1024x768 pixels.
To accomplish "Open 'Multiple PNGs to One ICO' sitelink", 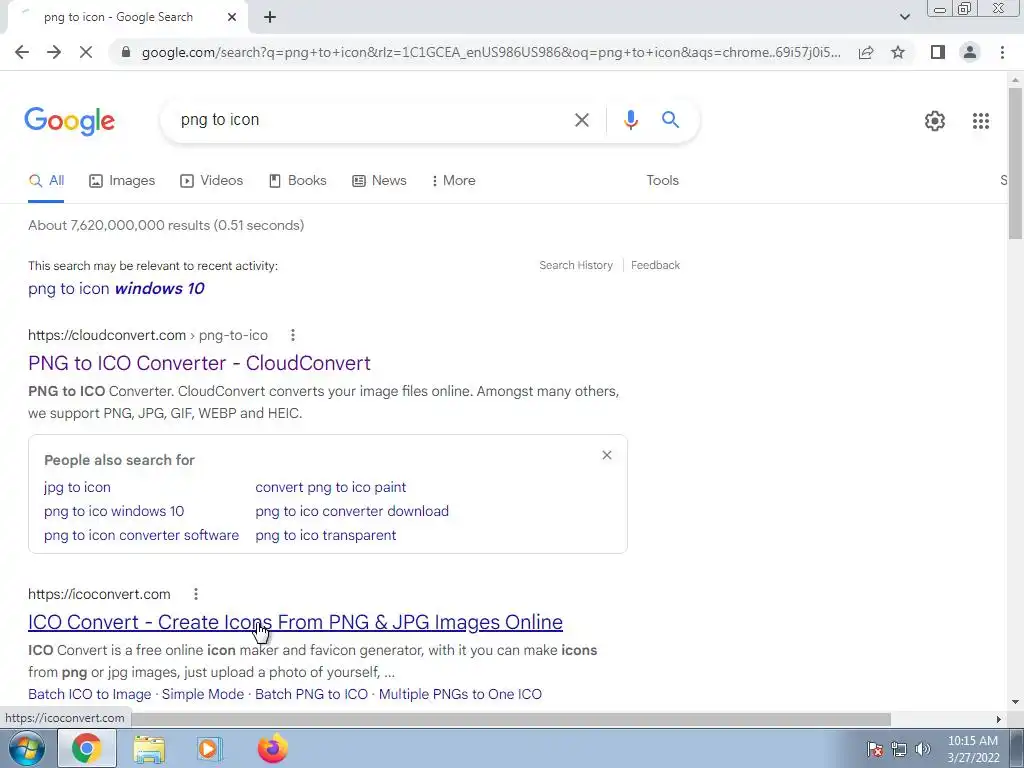I will 460,694.
